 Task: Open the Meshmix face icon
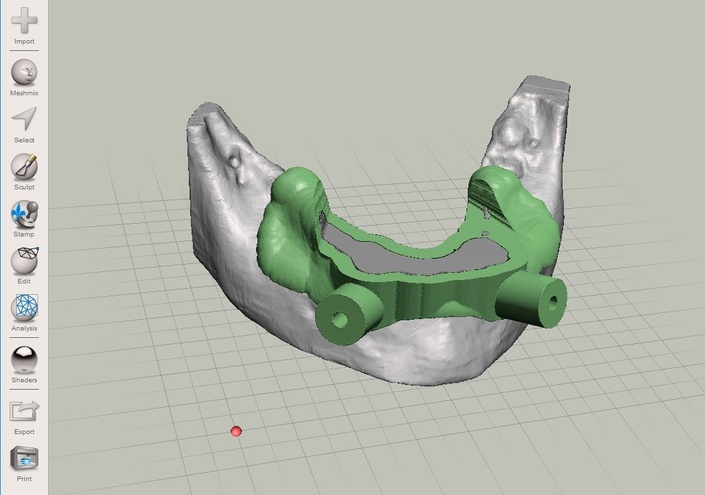click(24, 72)
